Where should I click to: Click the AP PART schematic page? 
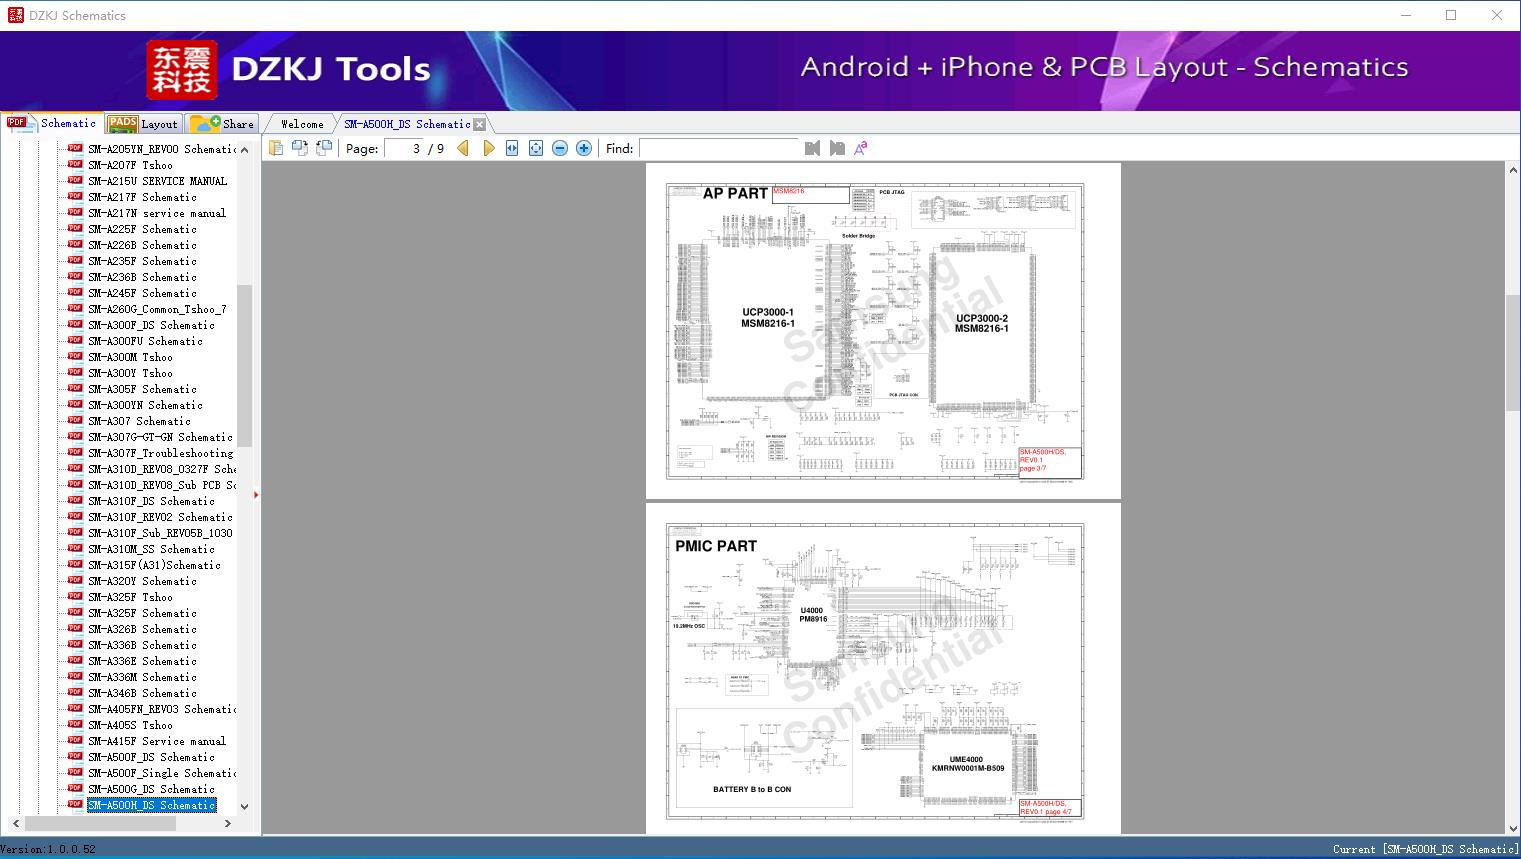(x=883, y=331)
